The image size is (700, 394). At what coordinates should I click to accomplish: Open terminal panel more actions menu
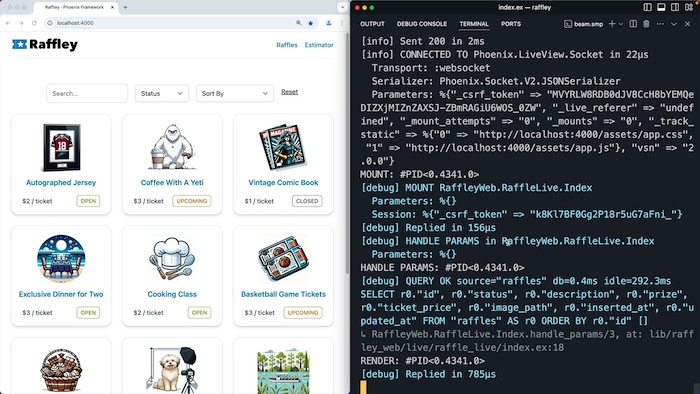(660, 24)
